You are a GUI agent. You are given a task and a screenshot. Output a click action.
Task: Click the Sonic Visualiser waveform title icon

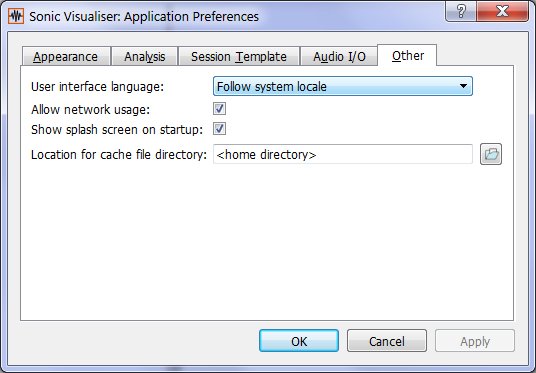[16, 16]
